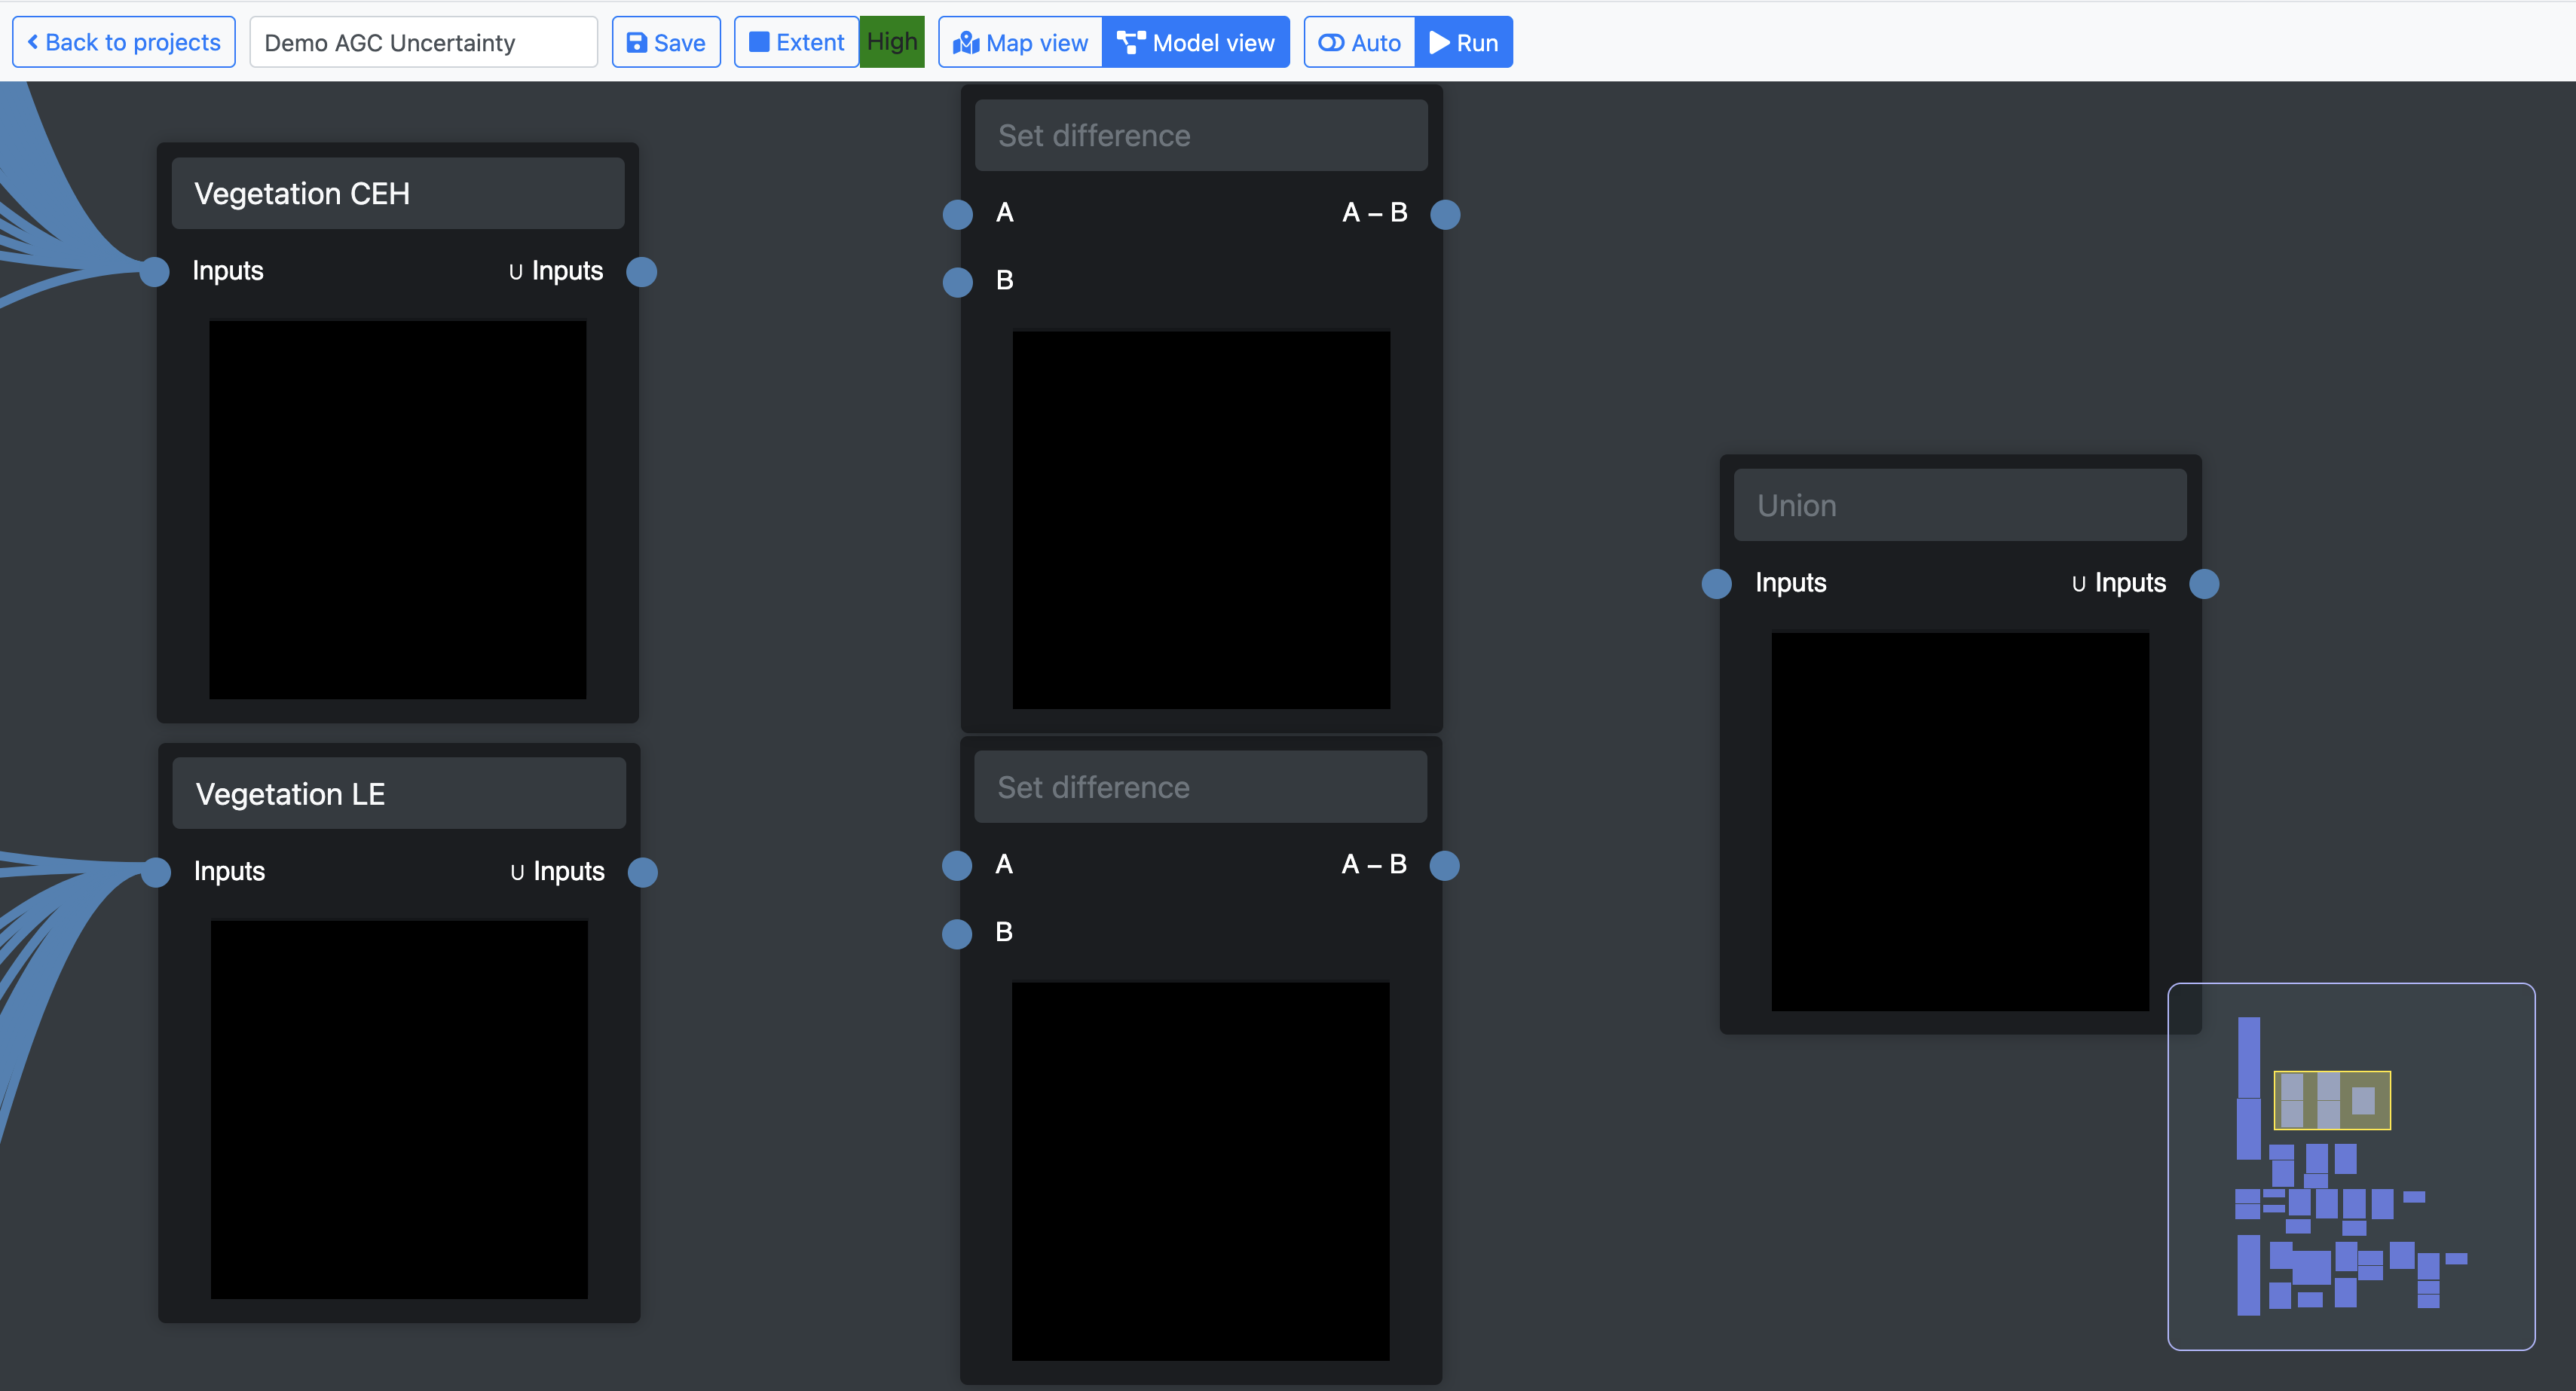Click the Vegetation LE input port
The height and width of the screenshot is (1391, 2576).
[x=155, y=872]
